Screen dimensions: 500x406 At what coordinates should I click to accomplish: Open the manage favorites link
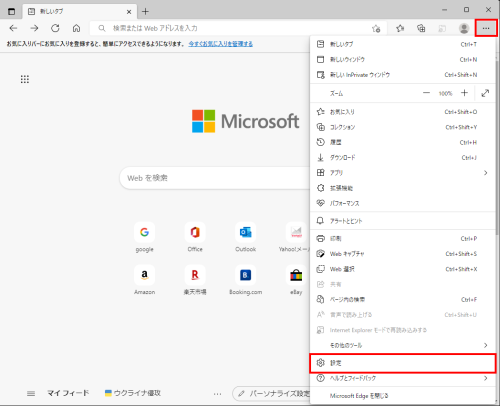tap(221, 44)
